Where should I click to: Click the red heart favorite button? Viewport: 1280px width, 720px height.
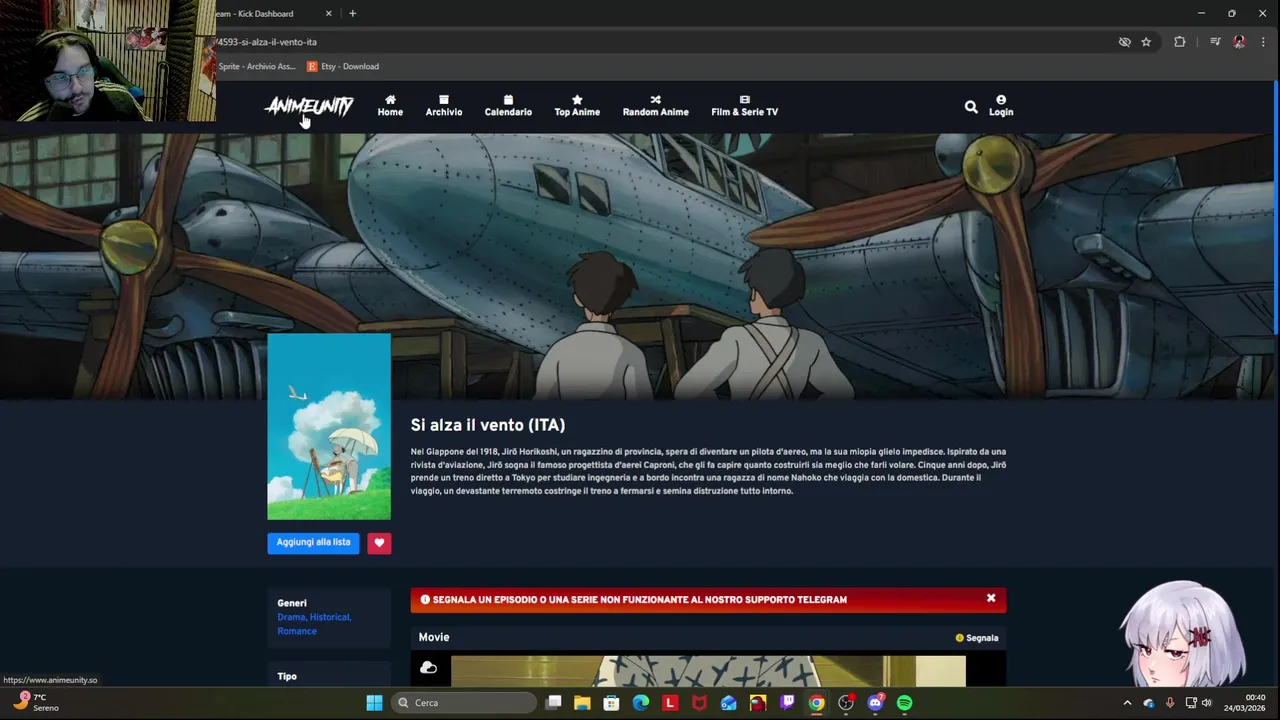(x=379, y=543)
